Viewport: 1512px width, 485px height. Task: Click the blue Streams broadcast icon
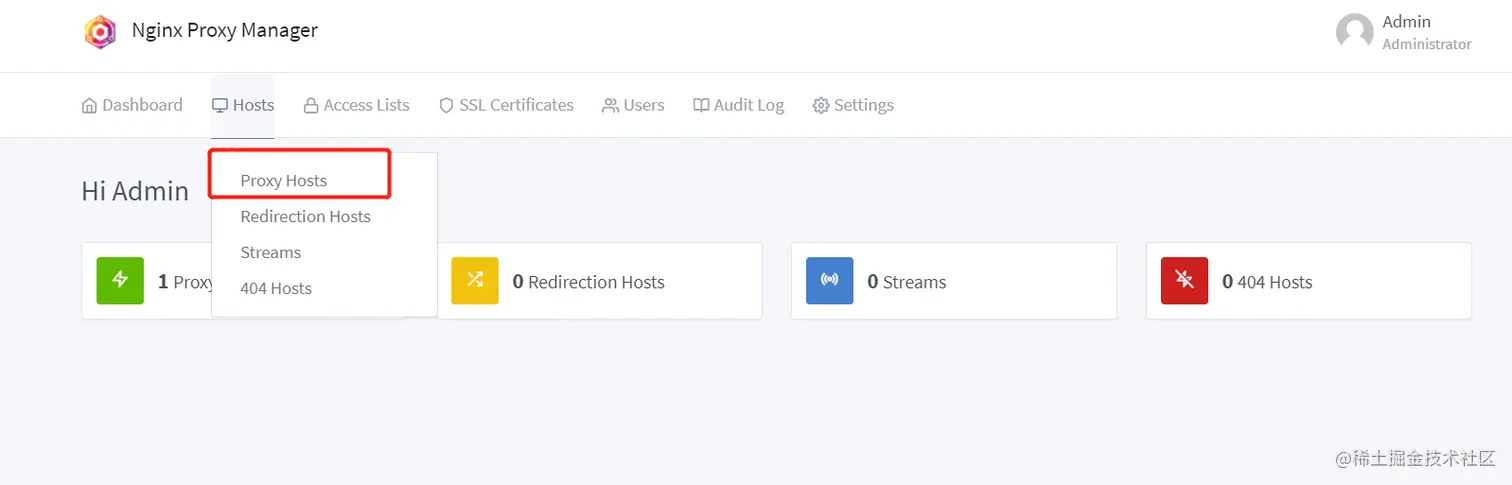tap(830, 281)
